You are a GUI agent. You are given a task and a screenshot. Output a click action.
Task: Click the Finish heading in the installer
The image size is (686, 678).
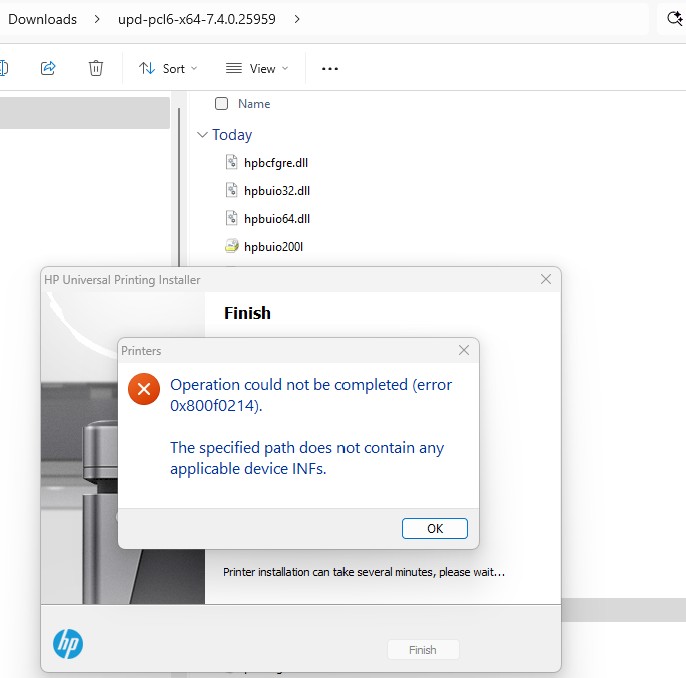click(247, 313)
